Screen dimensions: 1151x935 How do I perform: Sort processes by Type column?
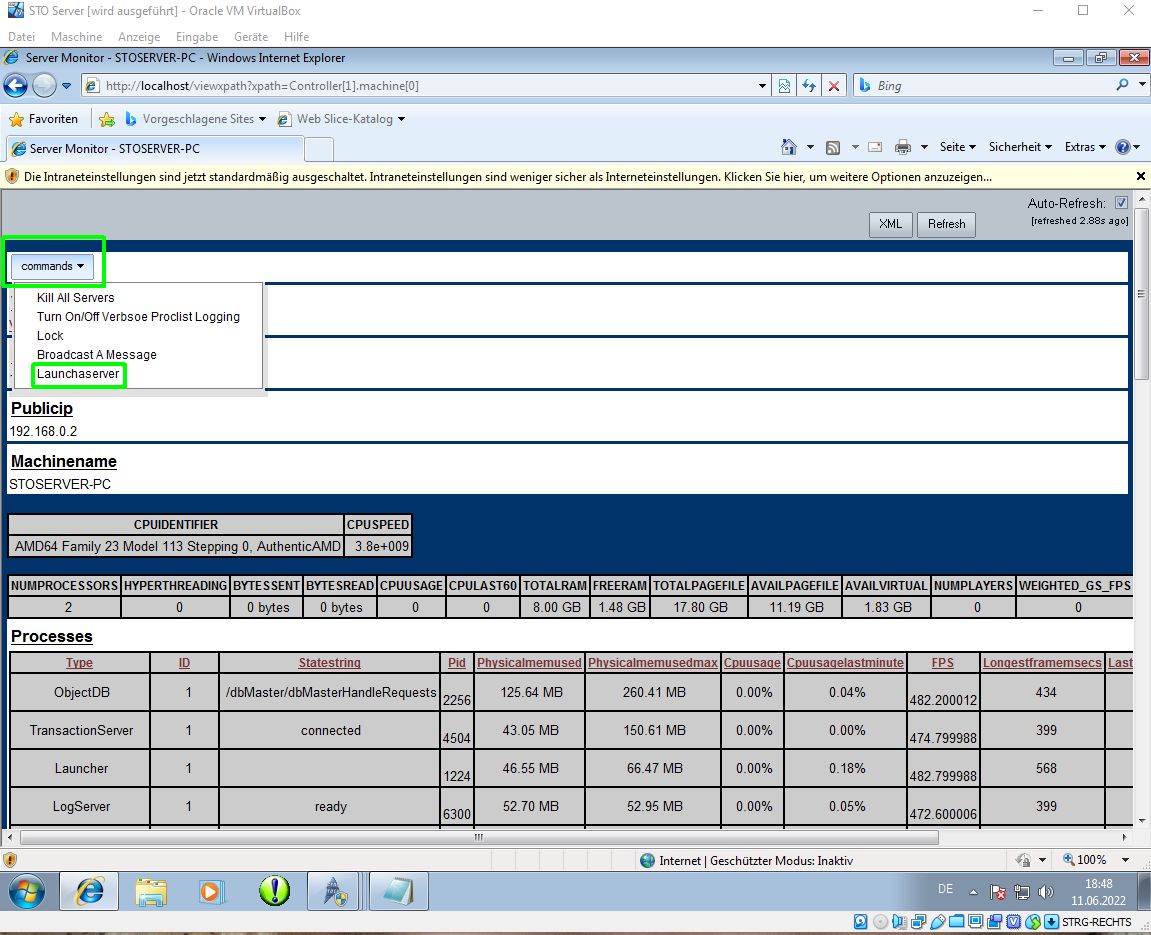point(79,663)
